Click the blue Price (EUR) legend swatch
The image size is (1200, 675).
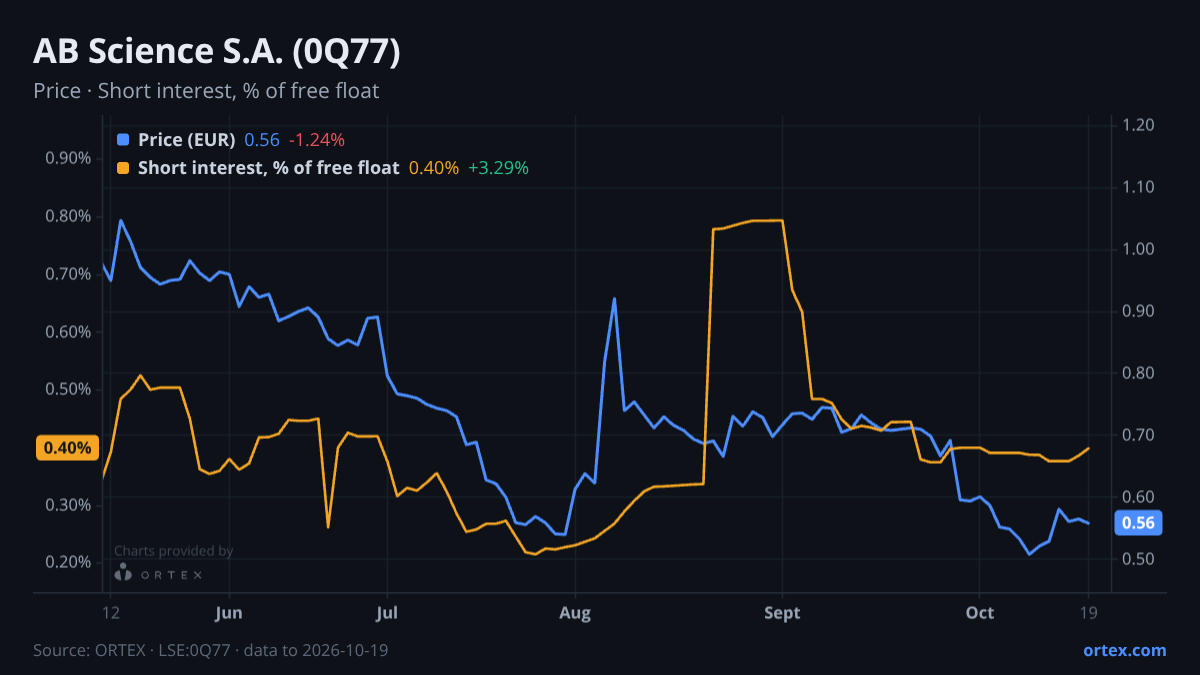(123, 140)
